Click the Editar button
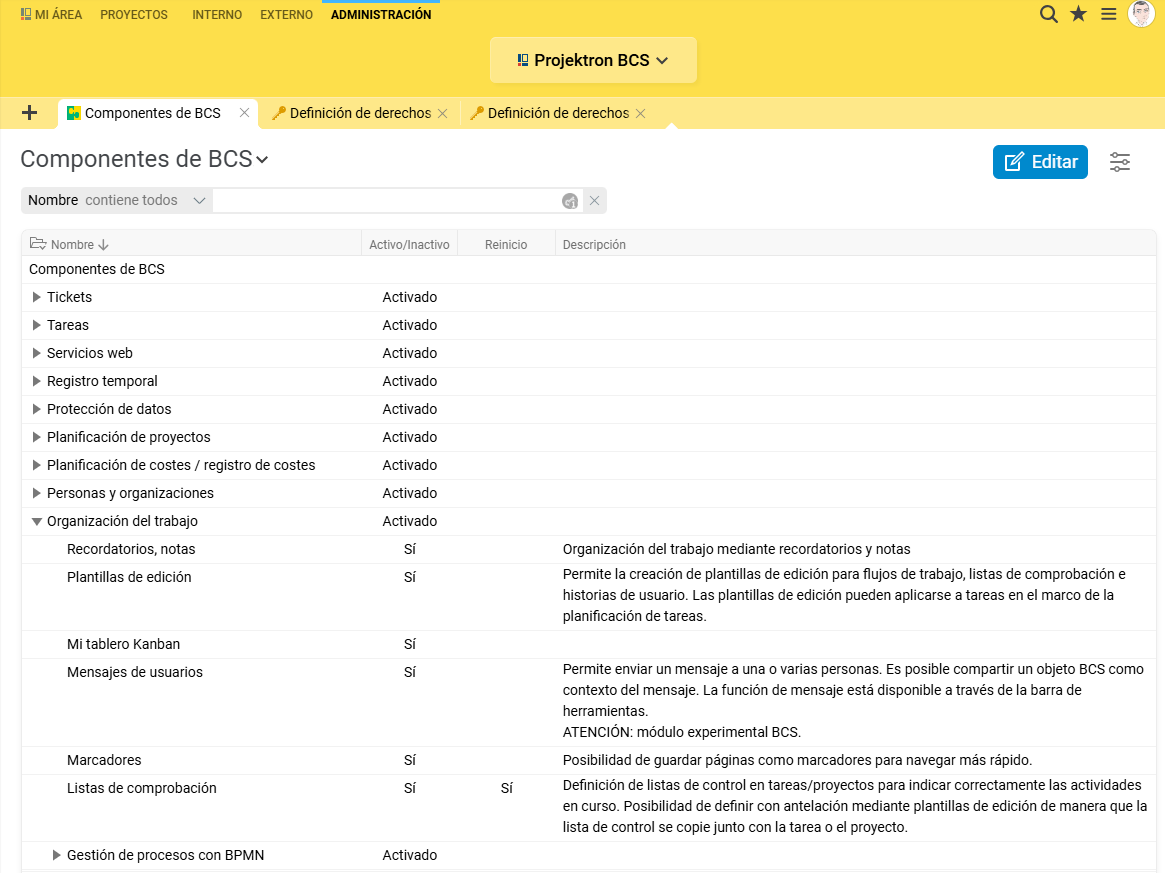This screenshot has height=873, width=1165. (x=1040, y=162)
